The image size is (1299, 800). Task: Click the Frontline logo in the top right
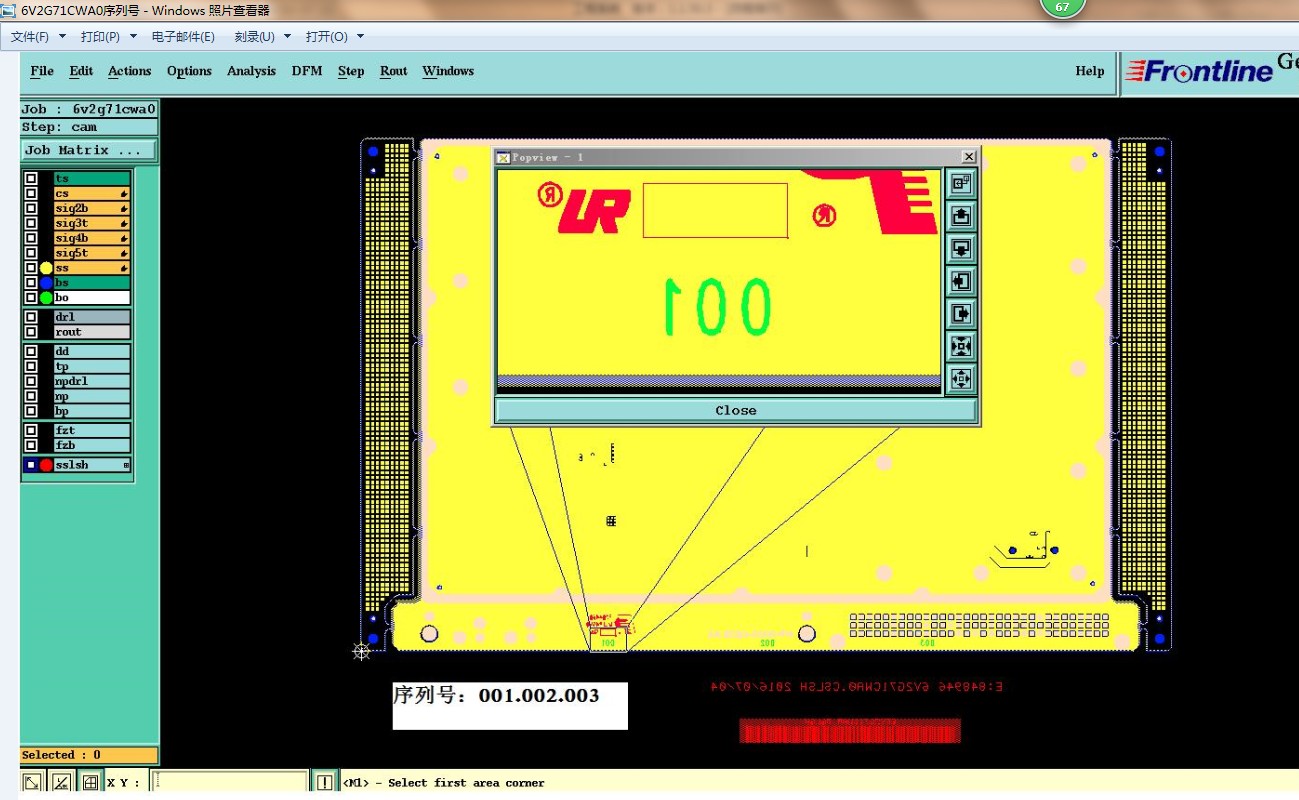[1199, 72]
